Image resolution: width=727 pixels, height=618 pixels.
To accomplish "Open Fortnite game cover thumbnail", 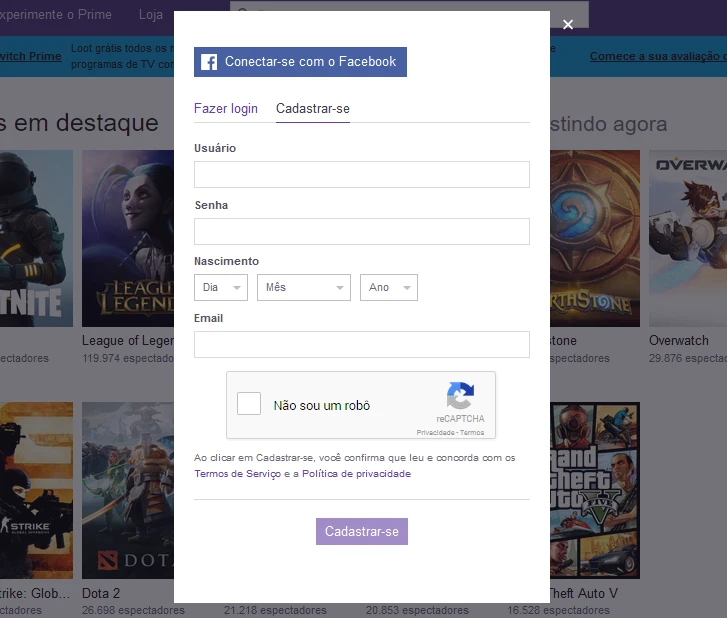I will click(x=36, y=238).
